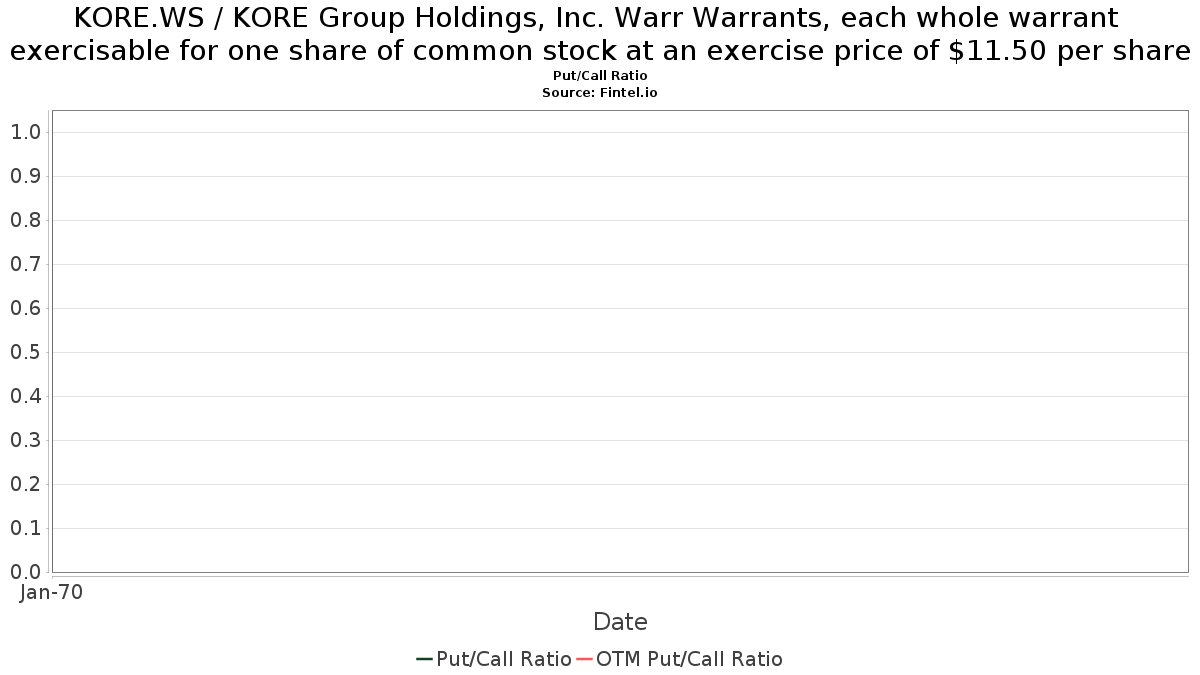This screenshot has height=675, width=1200.
Task: Click the 0.4 y-axis tick label
Action: 25,396
